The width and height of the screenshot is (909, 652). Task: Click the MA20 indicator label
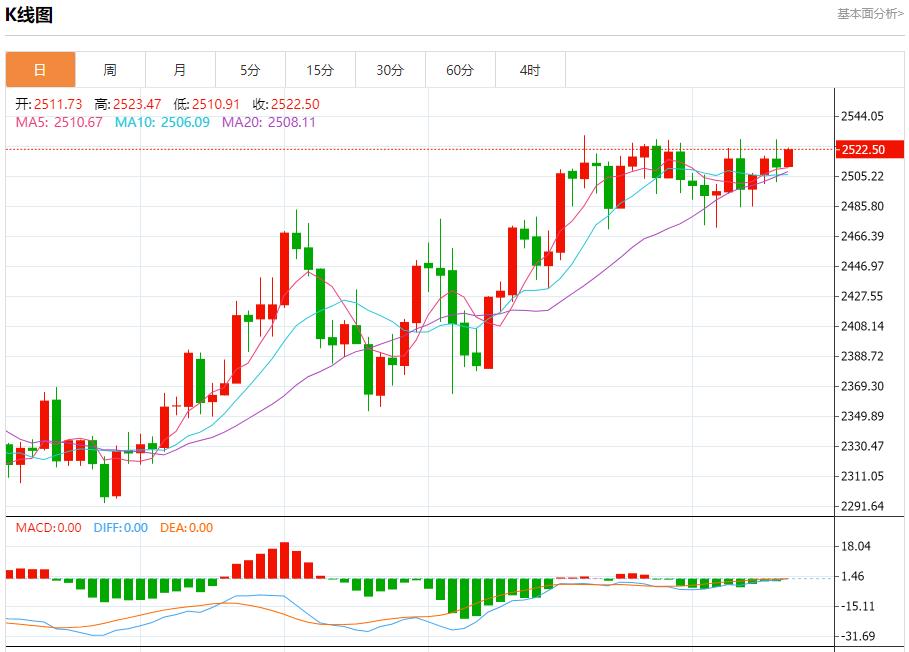pyautogui.click(x=268, y=122)
